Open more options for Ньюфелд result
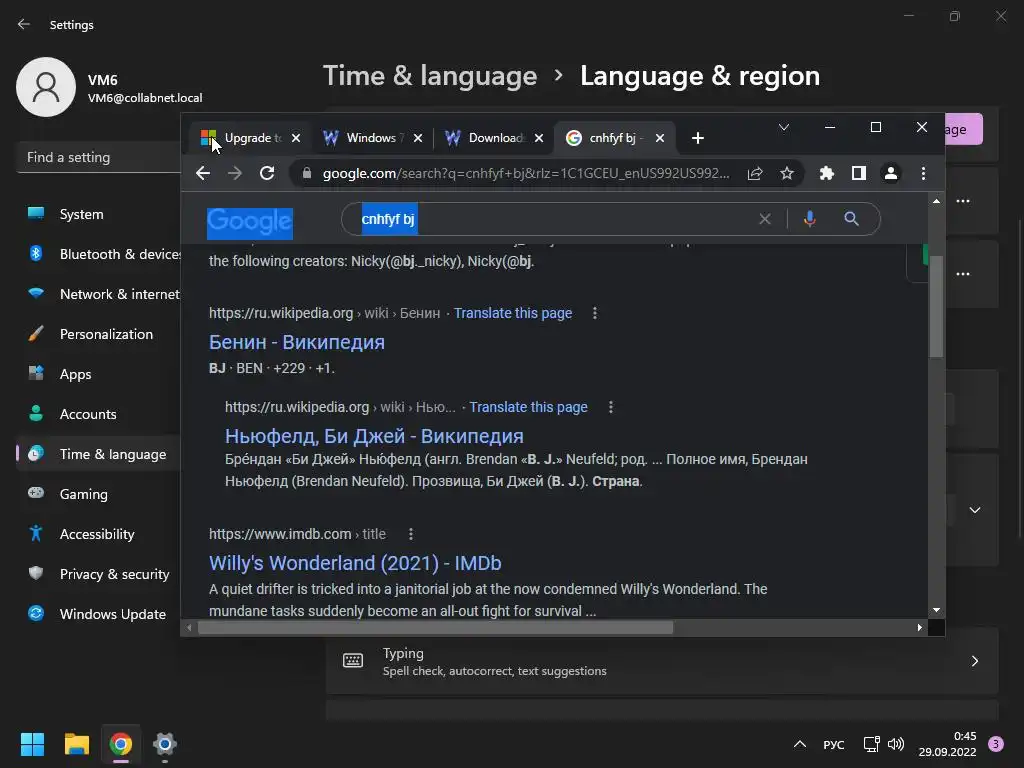The image size is (1024, 768). point(611,408)
